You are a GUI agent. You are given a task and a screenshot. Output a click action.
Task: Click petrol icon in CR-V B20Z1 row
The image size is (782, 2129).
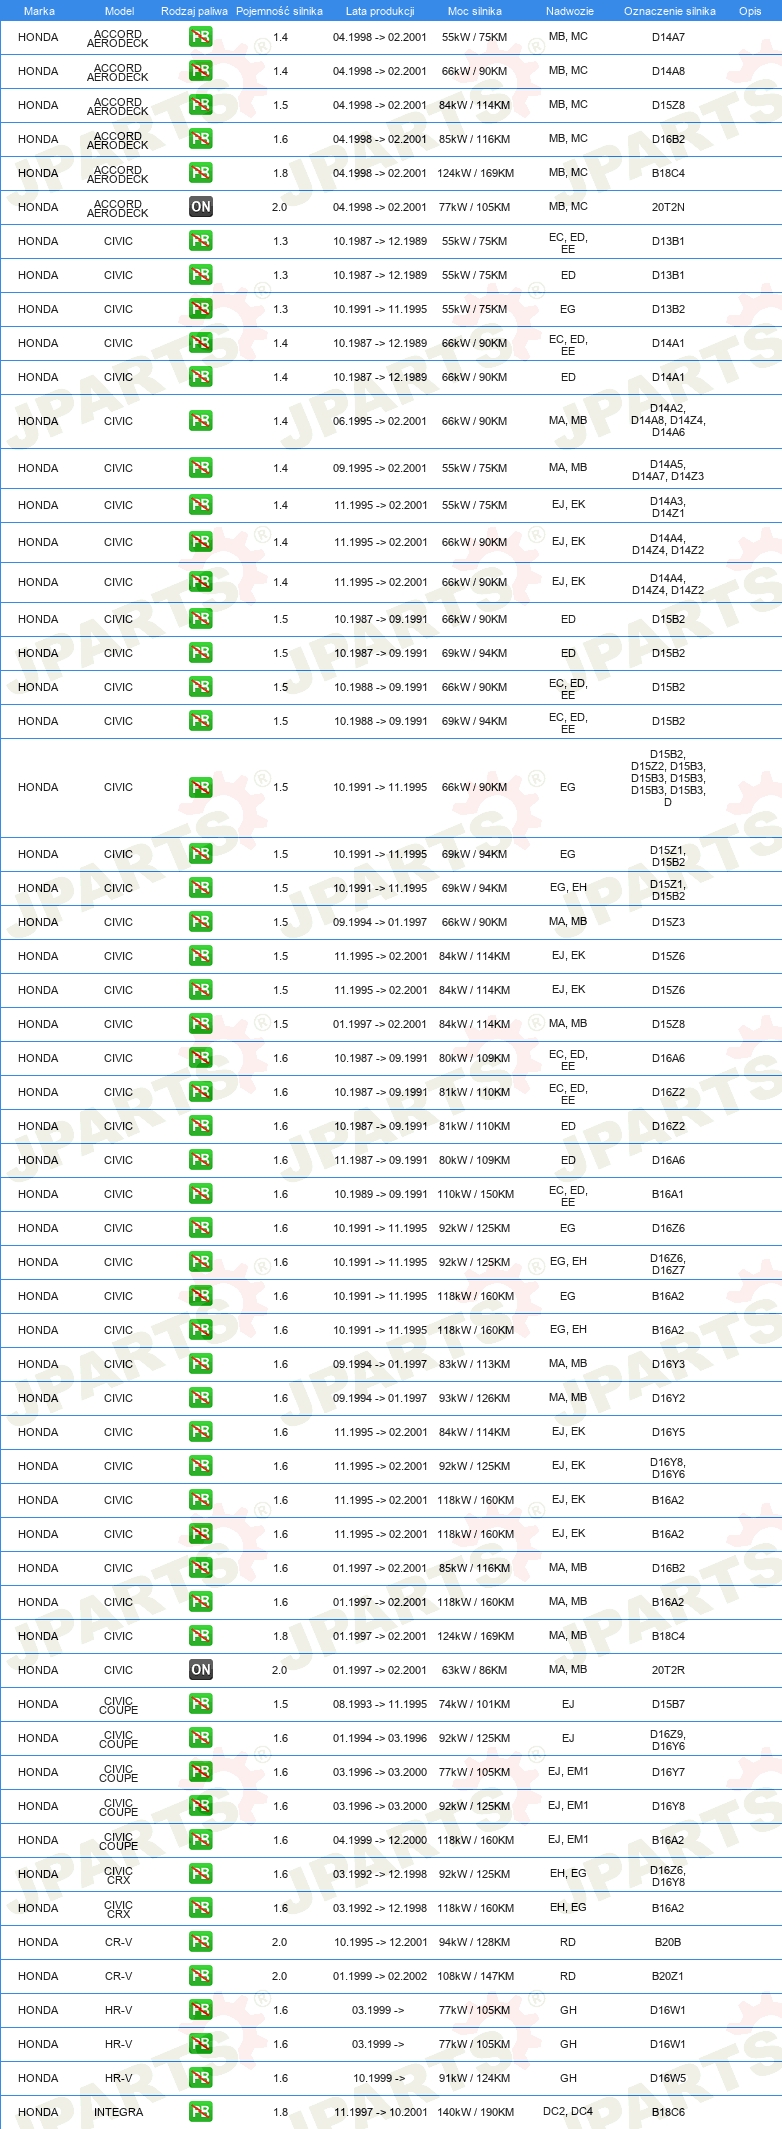tap(200, 1976)
